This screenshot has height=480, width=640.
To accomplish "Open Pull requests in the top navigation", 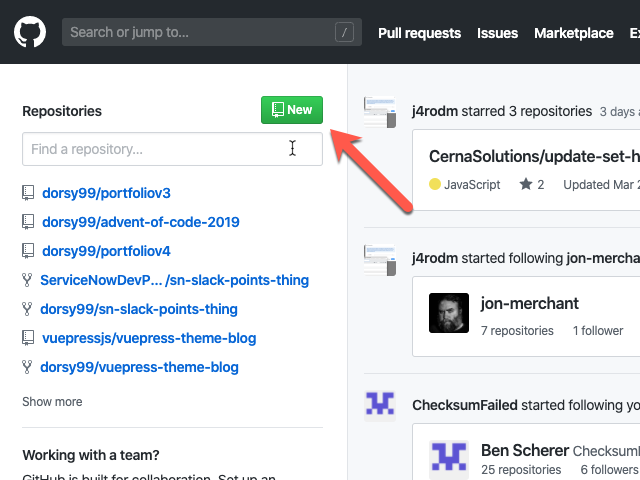I will pyautogui.click(x=419, y=33).
